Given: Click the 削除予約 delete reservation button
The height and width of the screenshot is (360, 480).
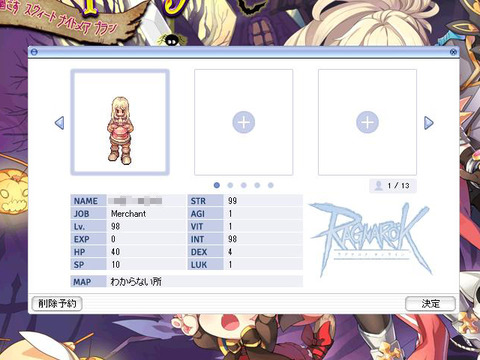Looking at the screenshot, I should click(x=57, y=304).
